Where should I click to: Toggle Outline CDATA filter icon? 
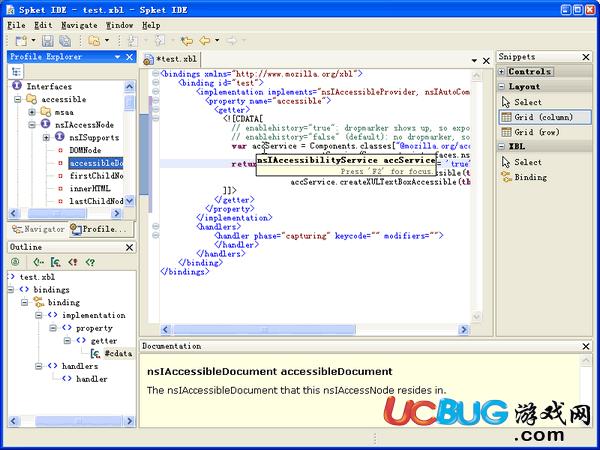pos(56,262)
